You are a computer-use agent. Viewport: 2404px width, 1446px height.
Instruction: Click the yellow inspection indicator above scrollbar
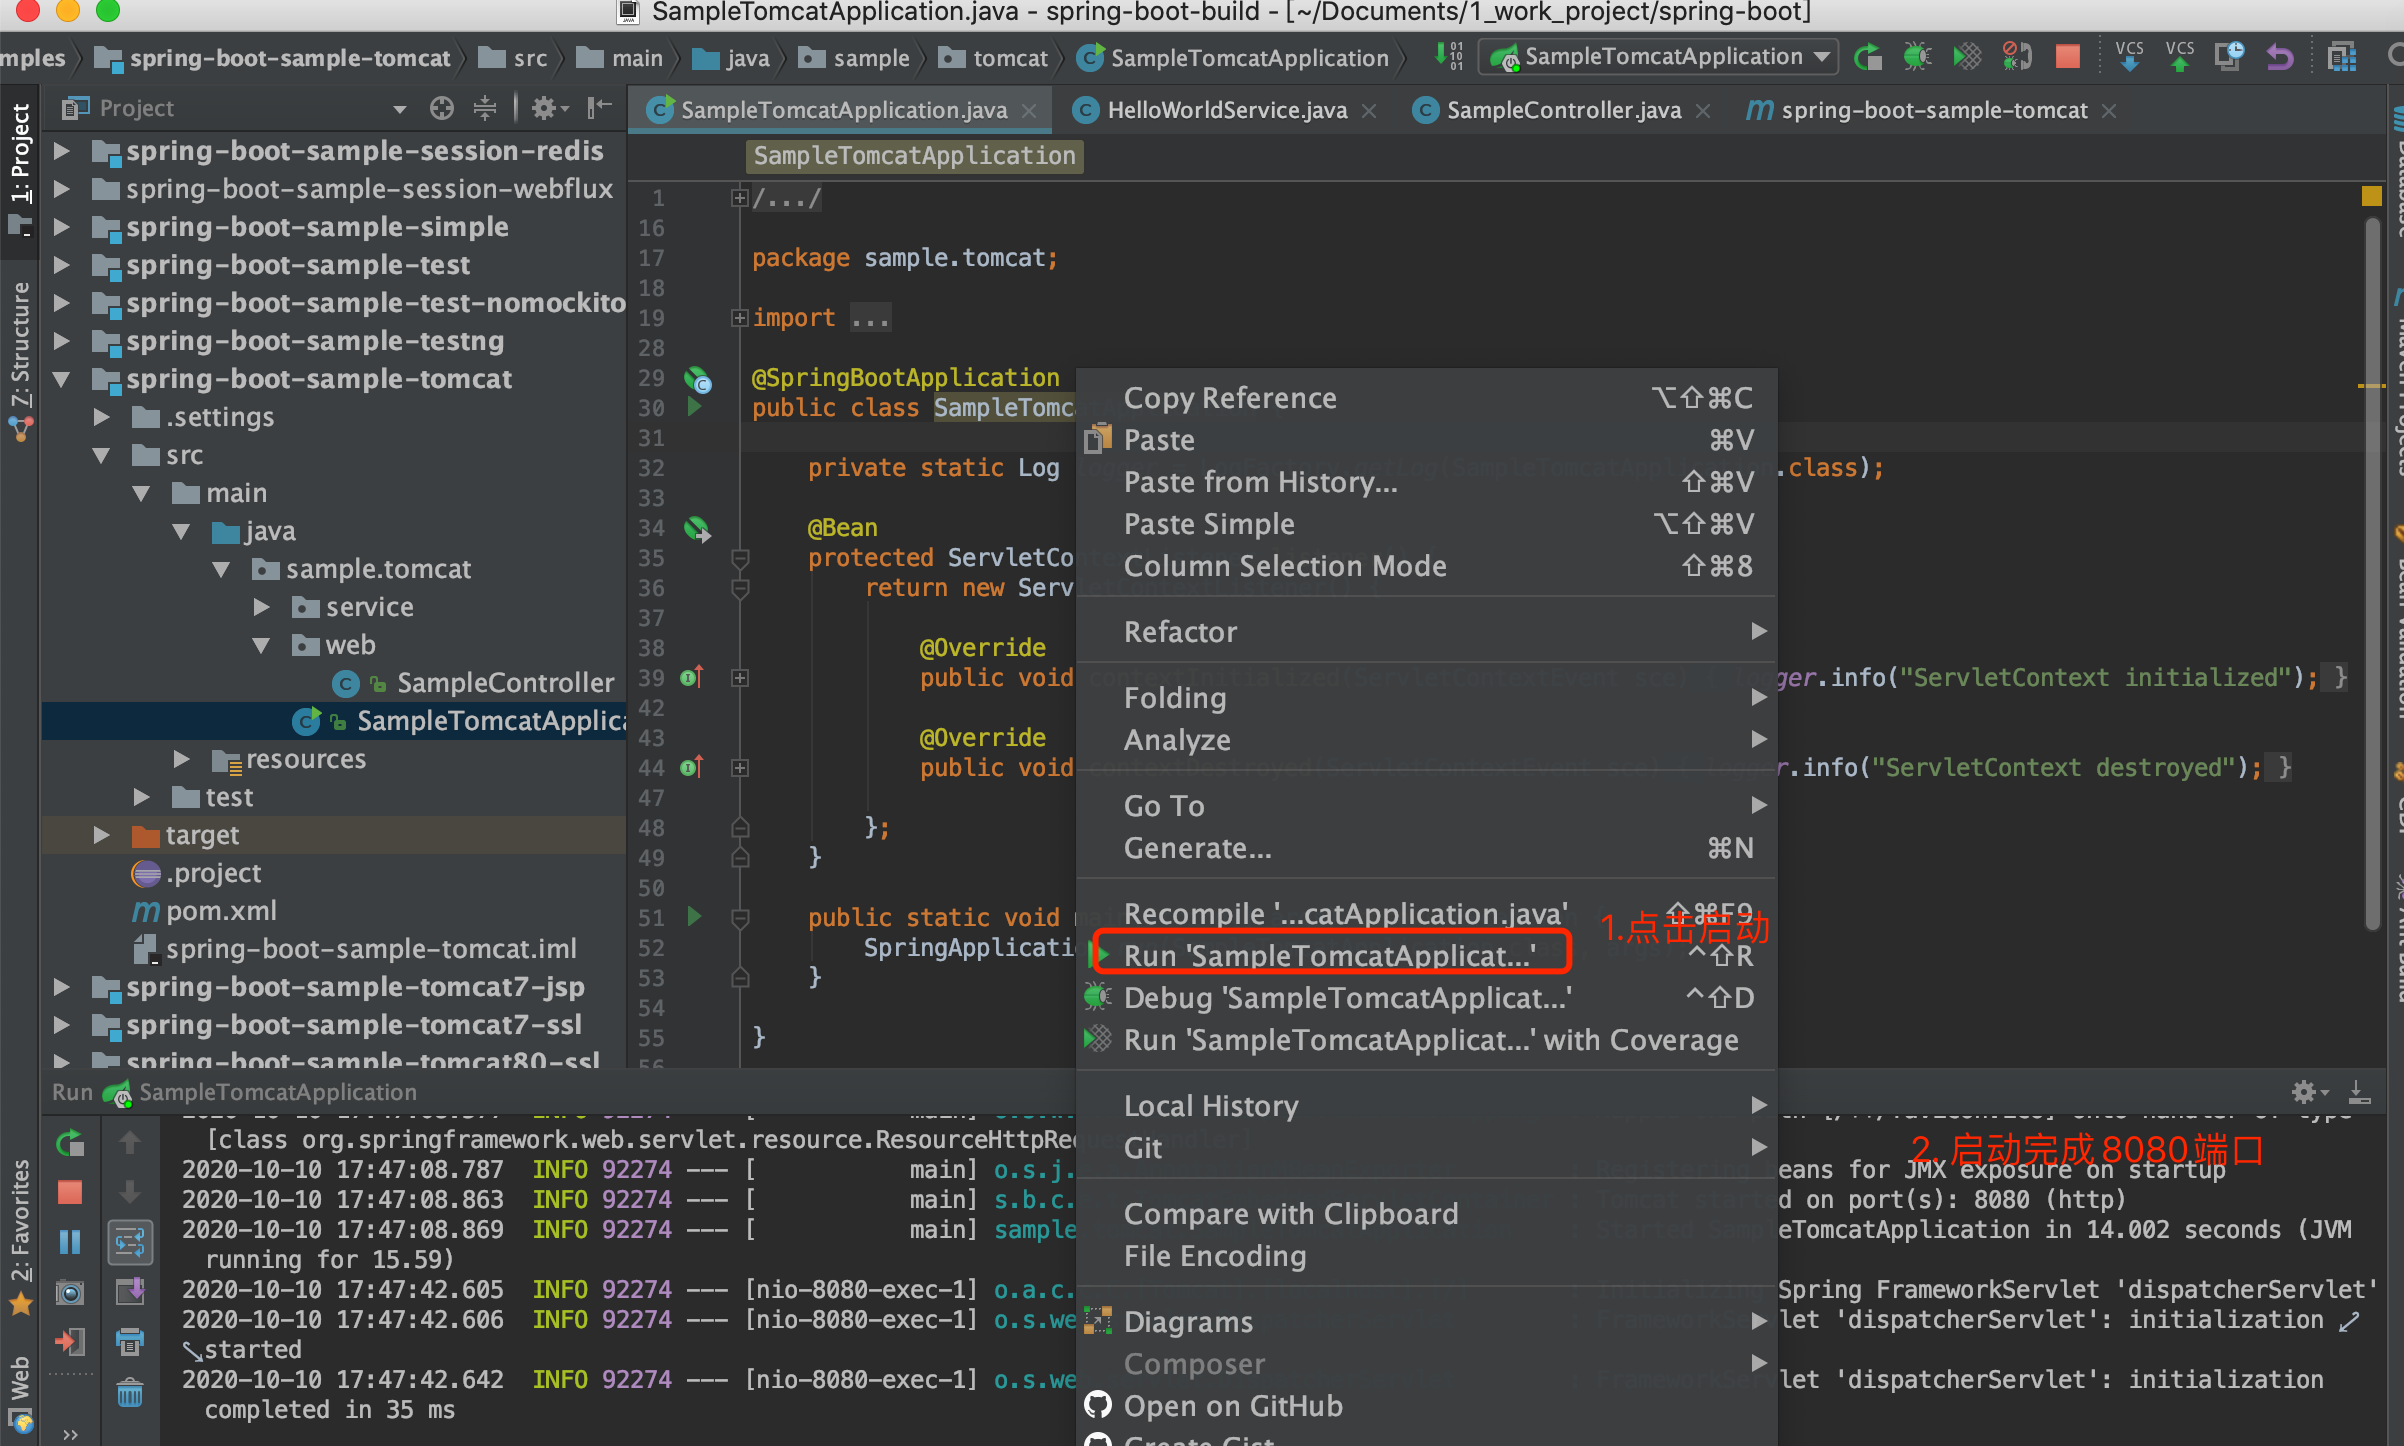(2371, 196)
